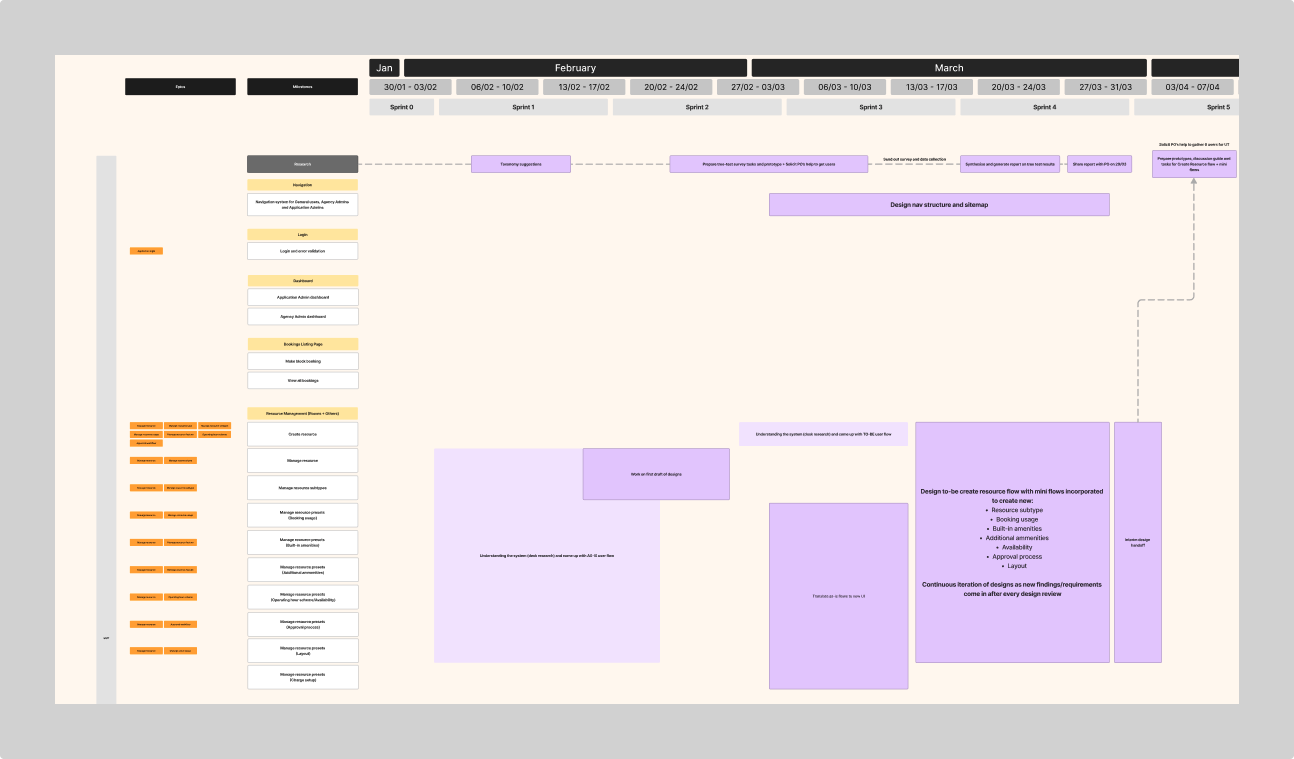Click the "Manage resource subtypes" card
Viewport: 1294px width, 759px height.
(x=302, y=487)
